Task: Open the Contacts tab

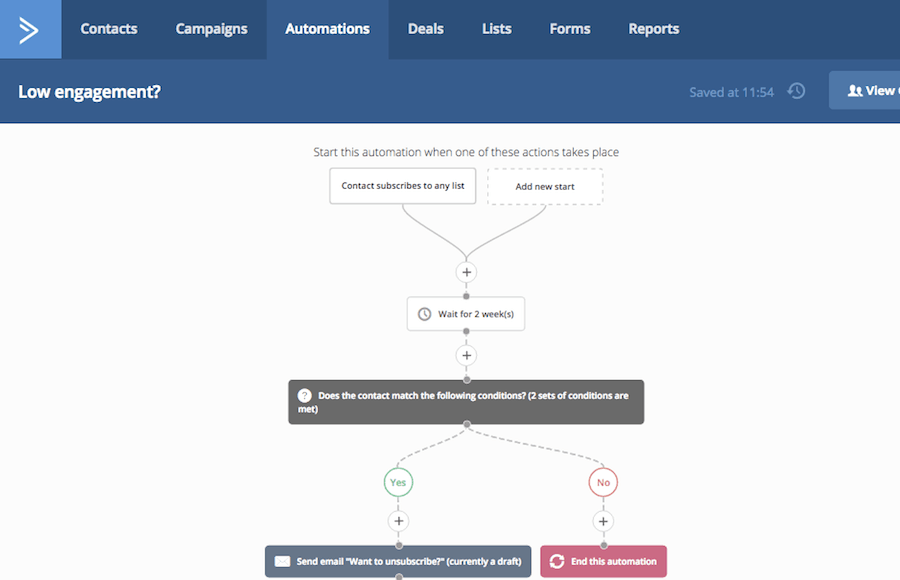Action: (109, 29)
